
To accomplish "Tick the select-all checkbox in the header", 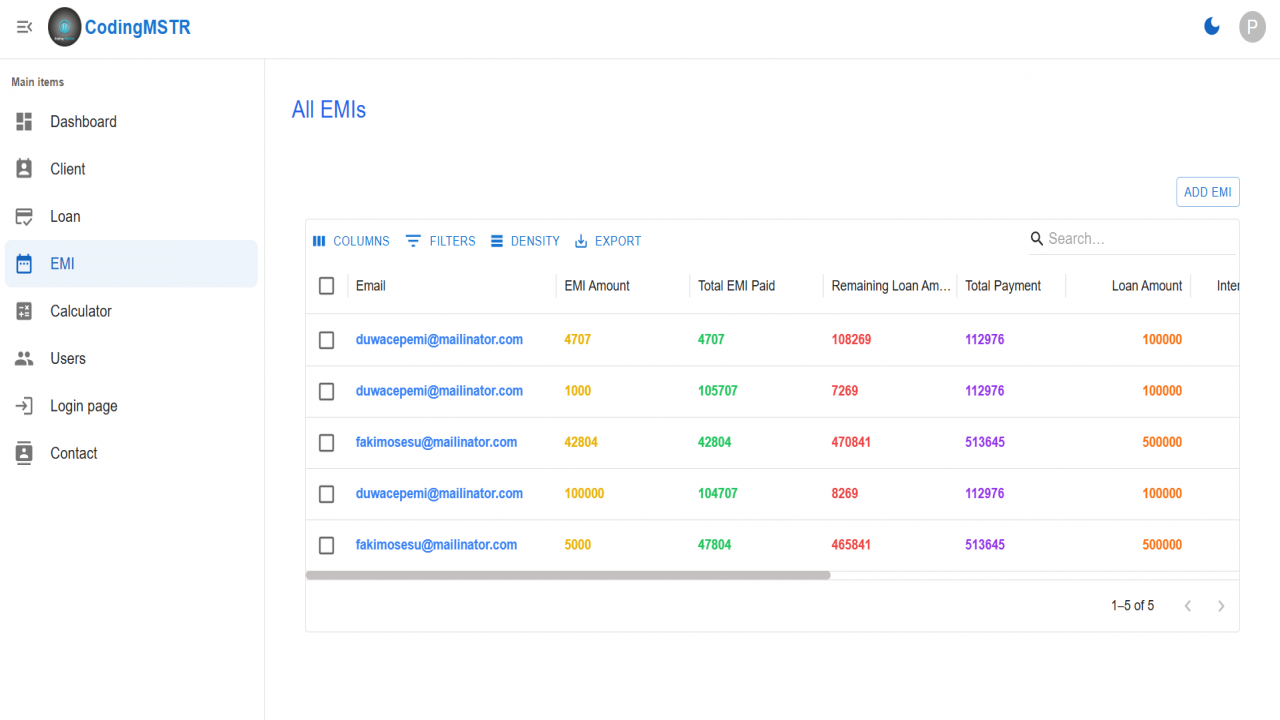I will click(x=326, y=286).
